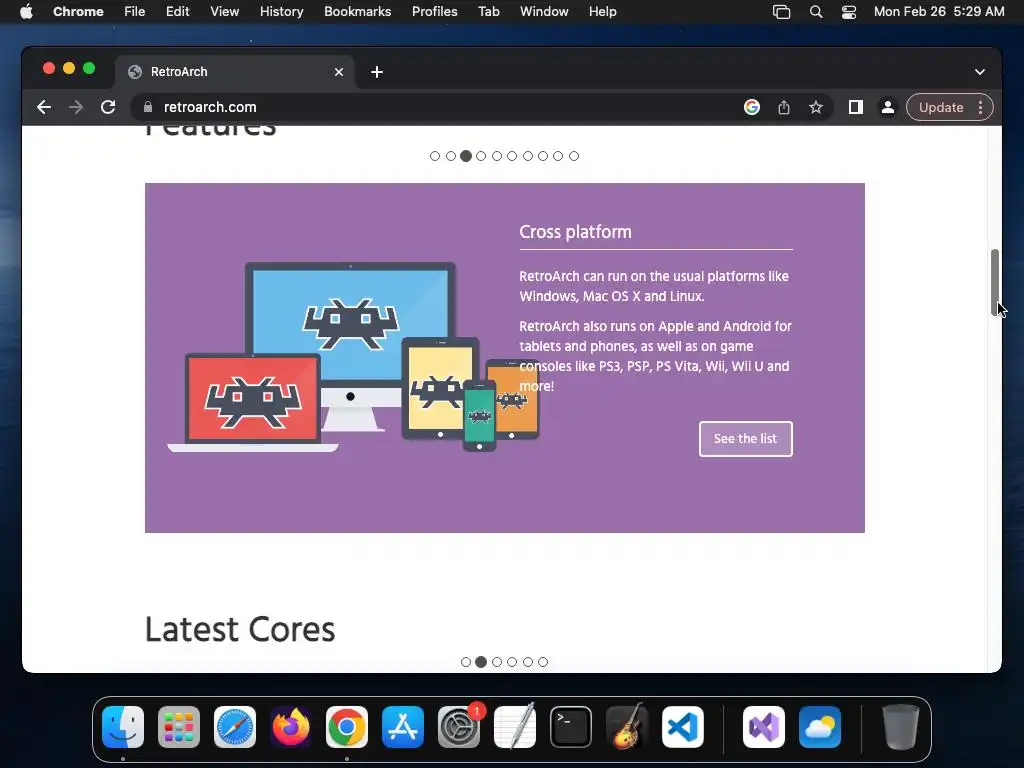Open the Bookmarks menu

tap(357, 12)
